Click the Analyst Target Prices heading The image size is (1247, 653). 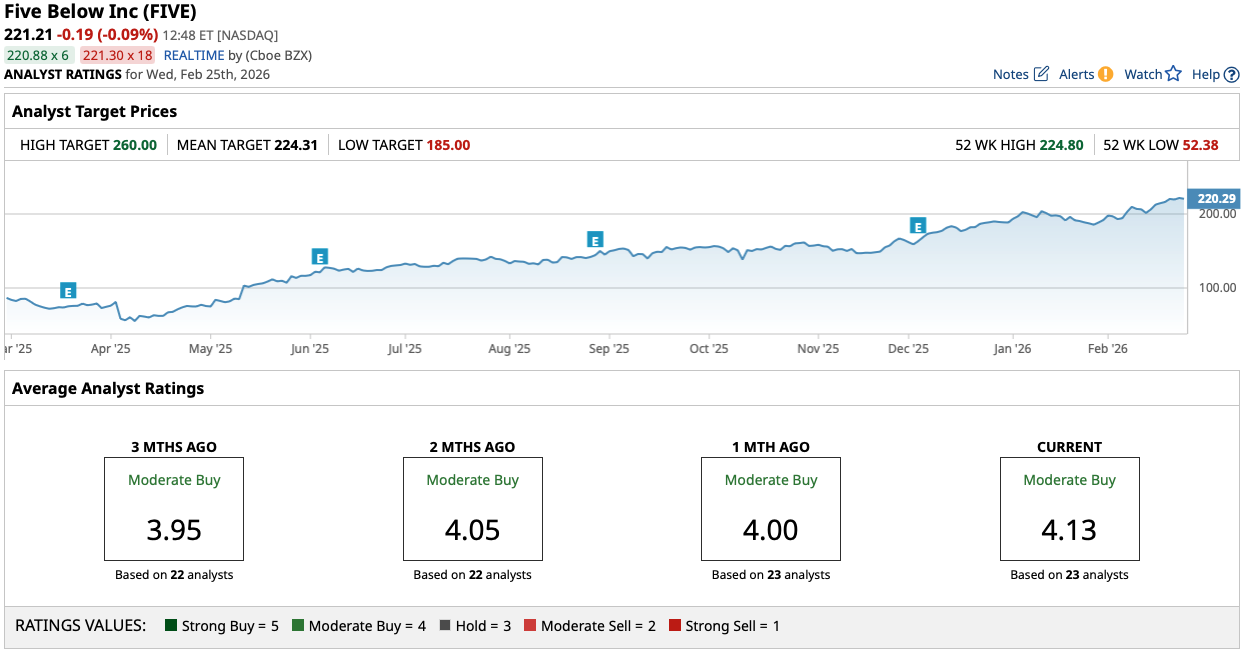point(94,112)
